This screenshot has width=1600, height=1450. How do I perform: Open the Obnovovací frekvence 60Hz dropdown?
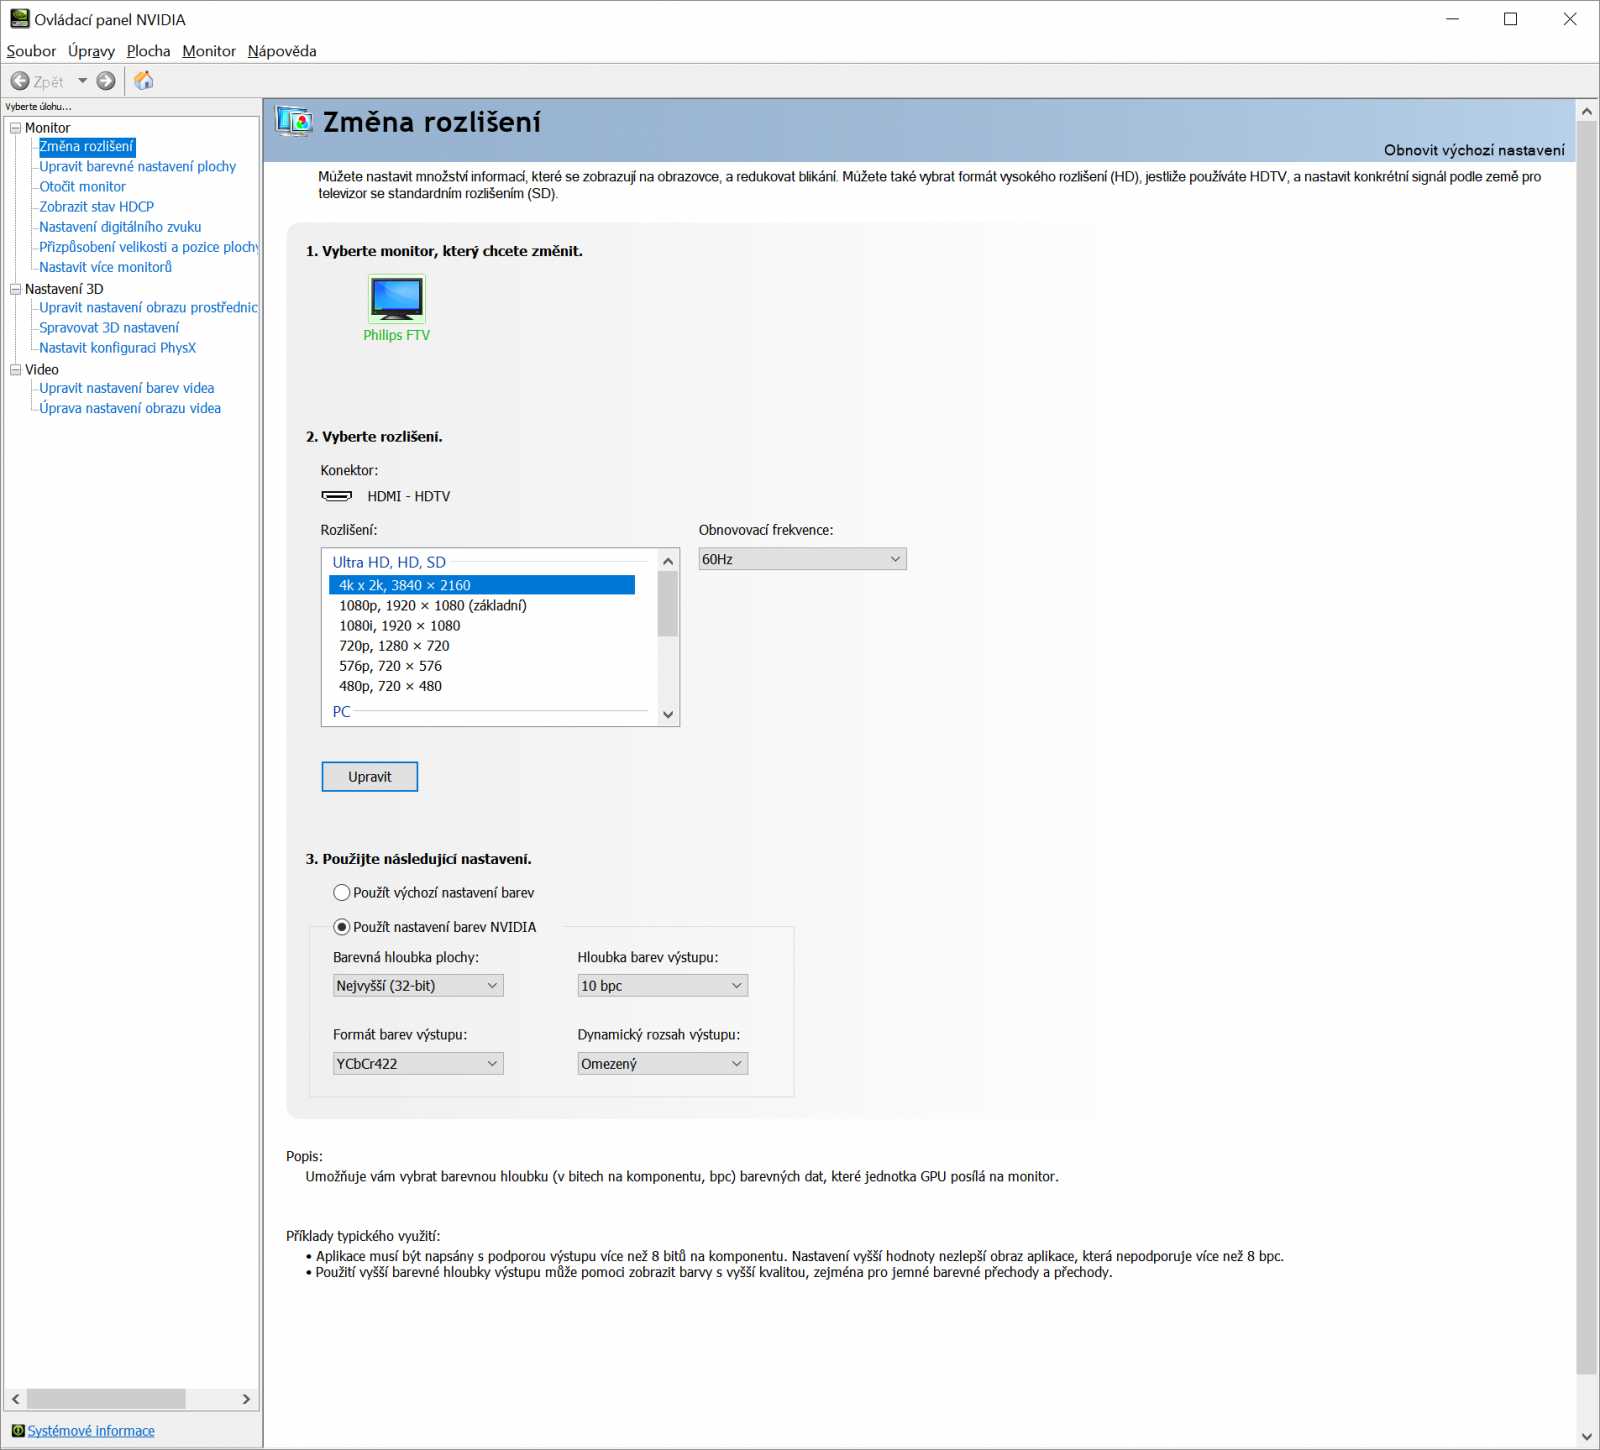[802, 559]
